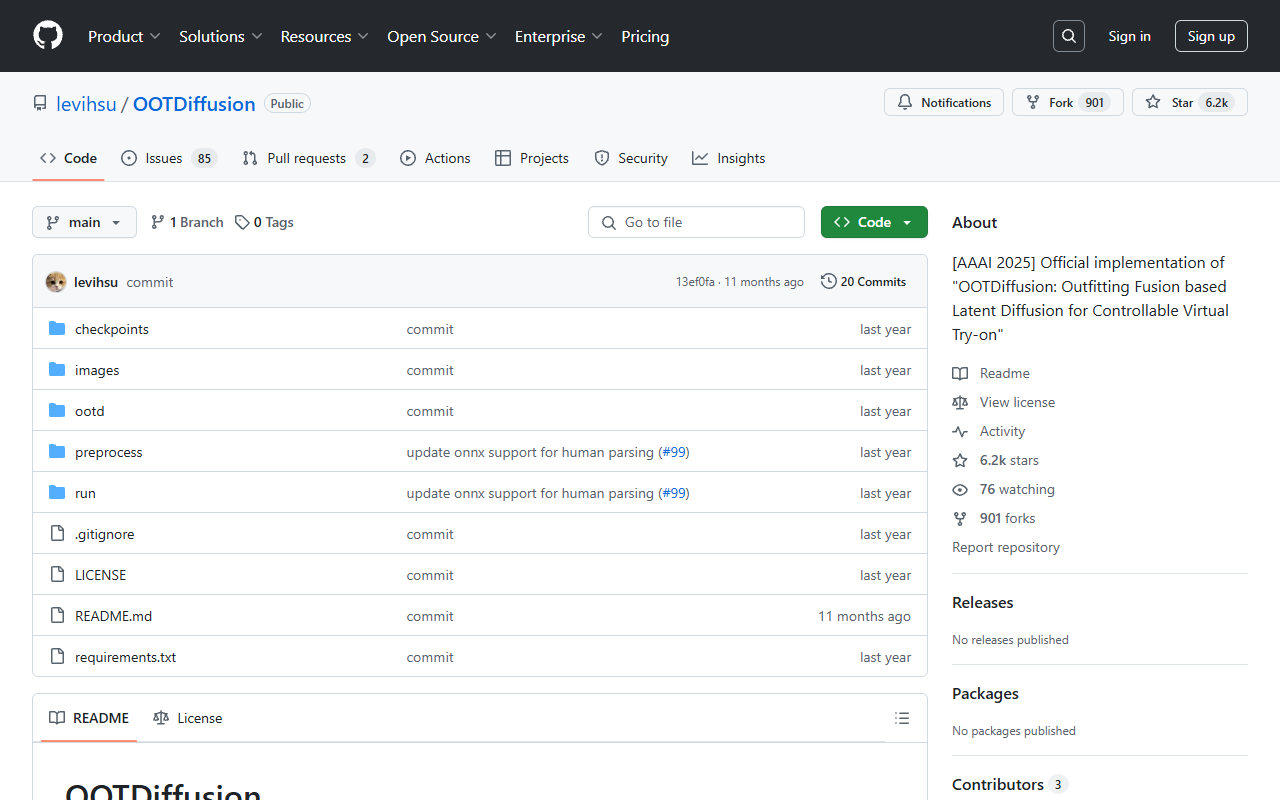Image resolution: width=1280 pixels, height=800 pixels.
Task: Expand the Resources menu
Action: tap(325, 36)
